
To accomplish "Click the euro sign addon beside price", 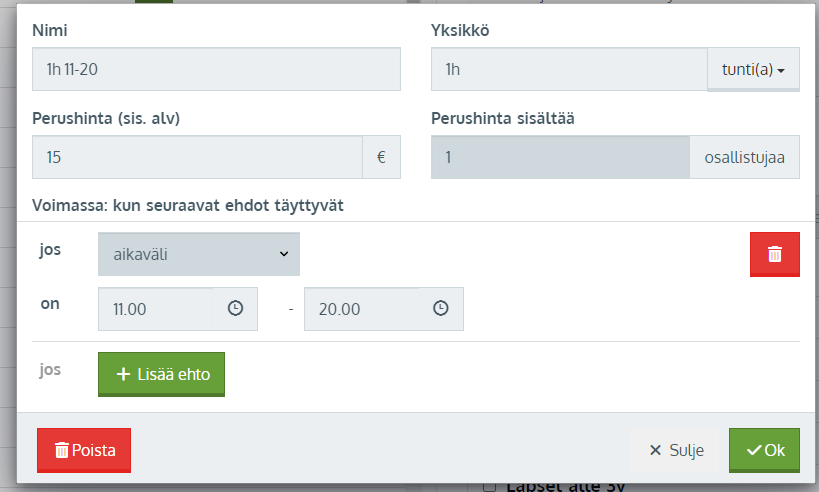I will (x=381, y=157).
